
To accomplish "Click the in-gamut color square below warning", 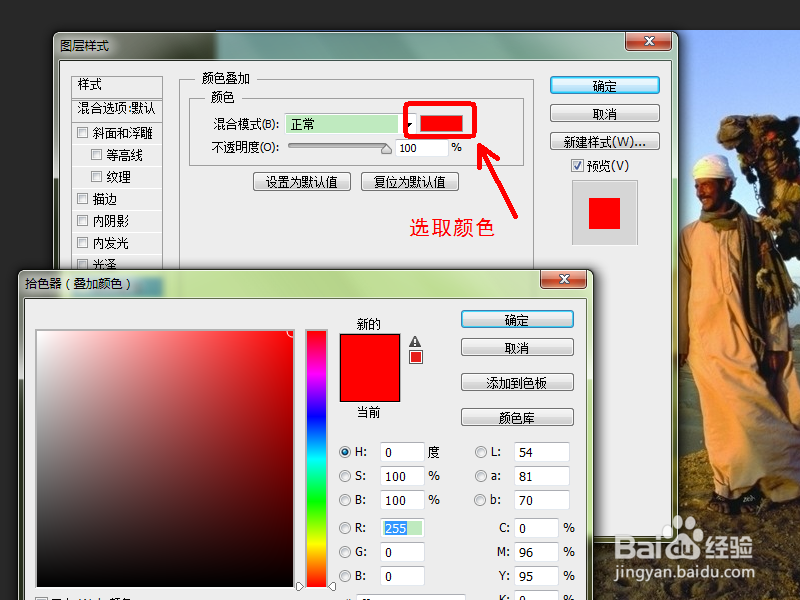I will [416, 357].
